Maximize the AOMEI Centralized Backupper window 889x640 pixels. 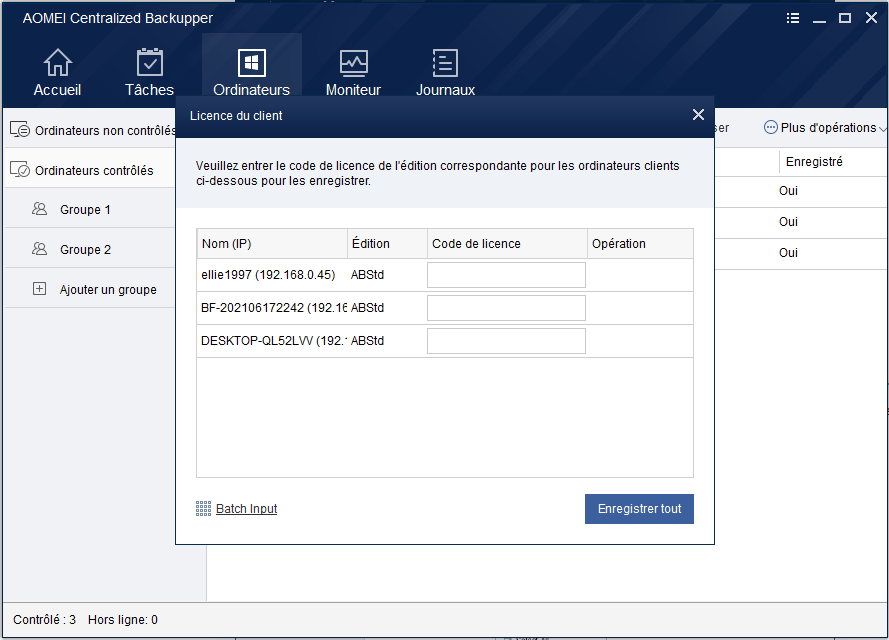tap(845, 18)
